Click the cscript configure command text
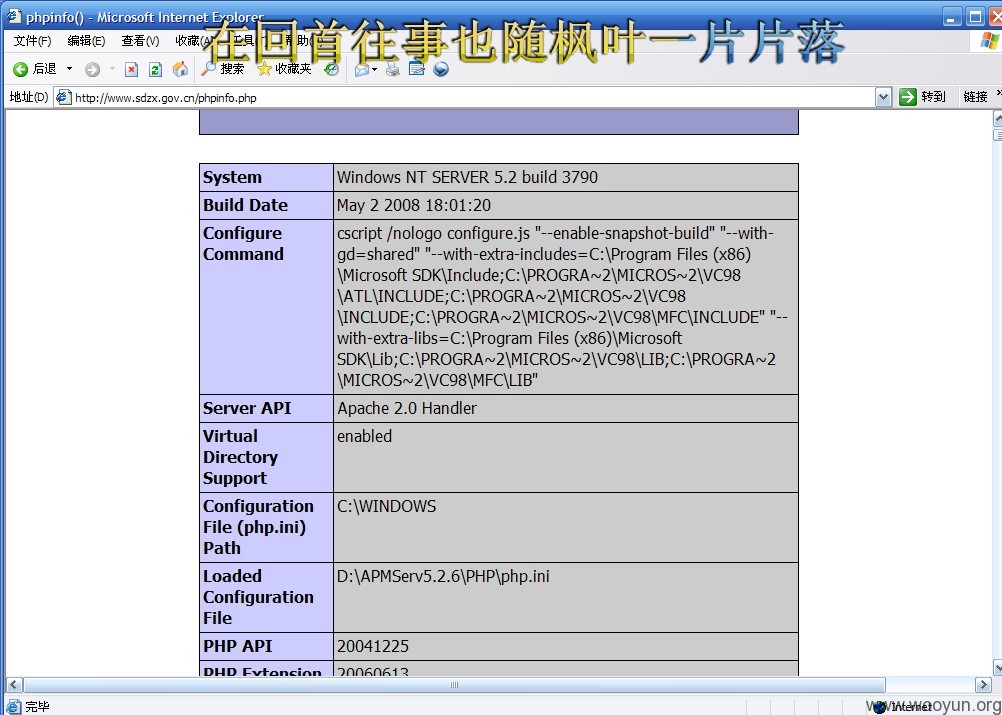Screen dimensions: 1002x715 (x=562, y=307)
